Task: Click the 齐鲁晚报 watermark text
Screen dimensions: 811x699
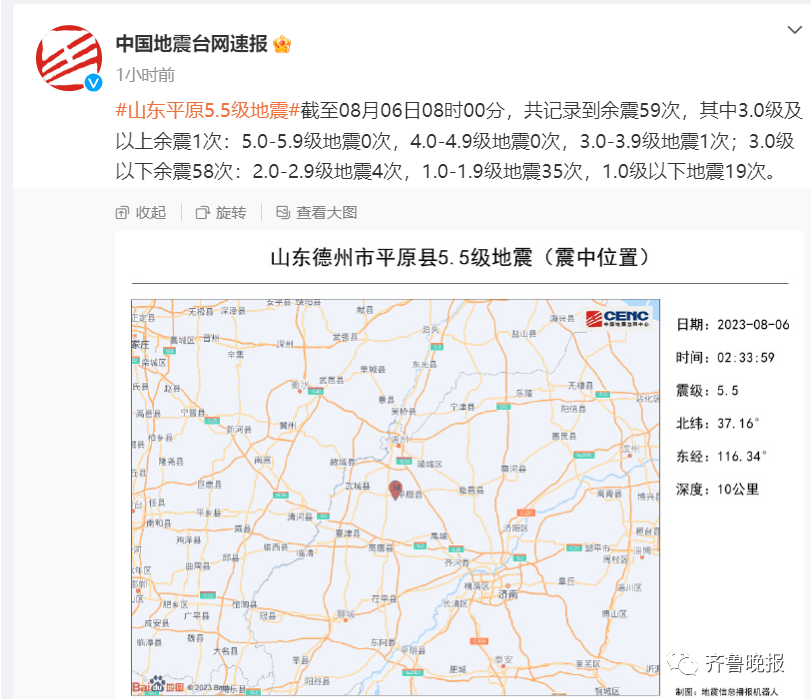Action: coord(747,664)
